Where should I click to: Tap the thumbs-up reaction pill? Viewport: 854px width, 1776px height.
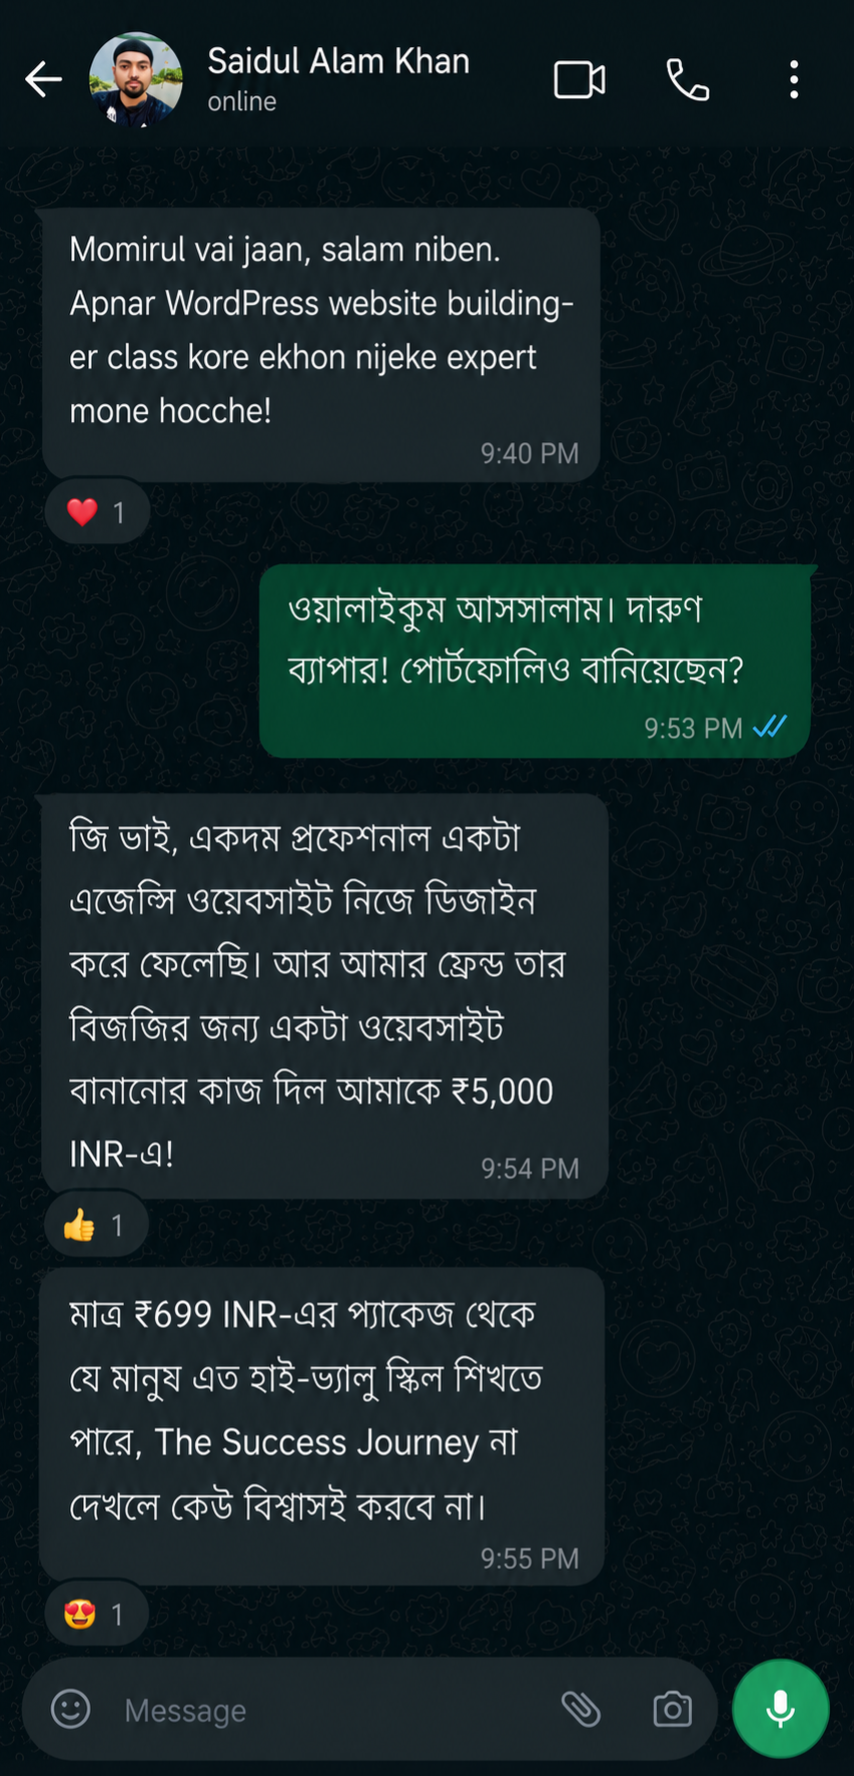point(96,1224)
